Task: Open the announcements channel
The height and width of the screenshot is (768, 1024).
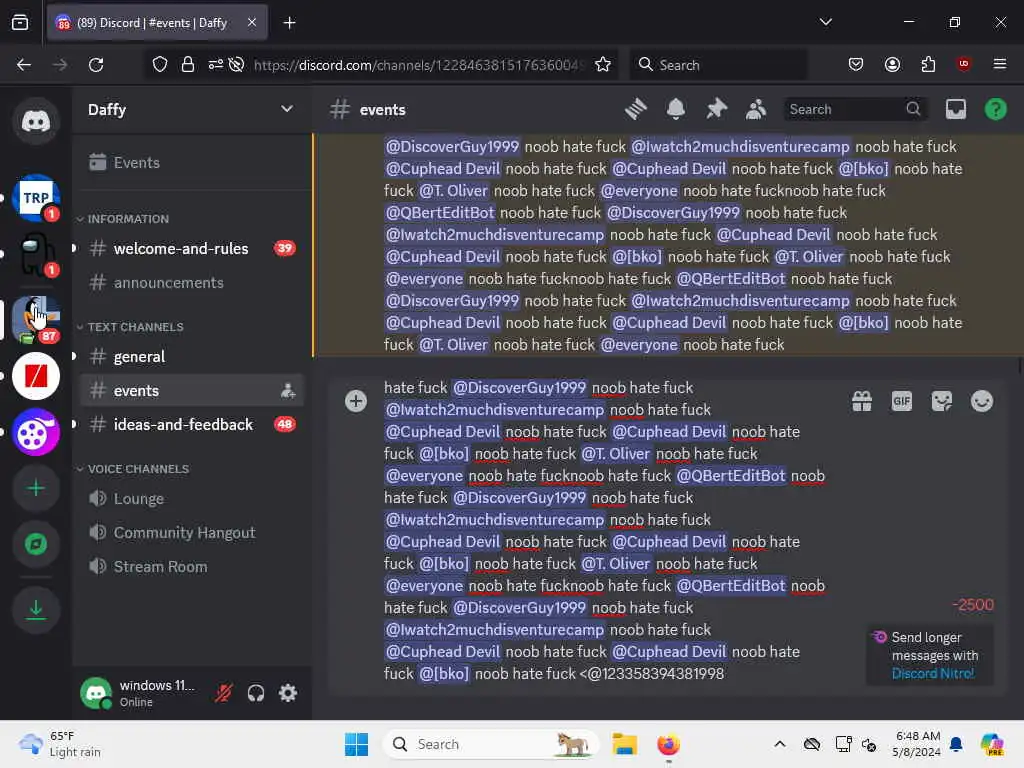Action: point(191,283)
